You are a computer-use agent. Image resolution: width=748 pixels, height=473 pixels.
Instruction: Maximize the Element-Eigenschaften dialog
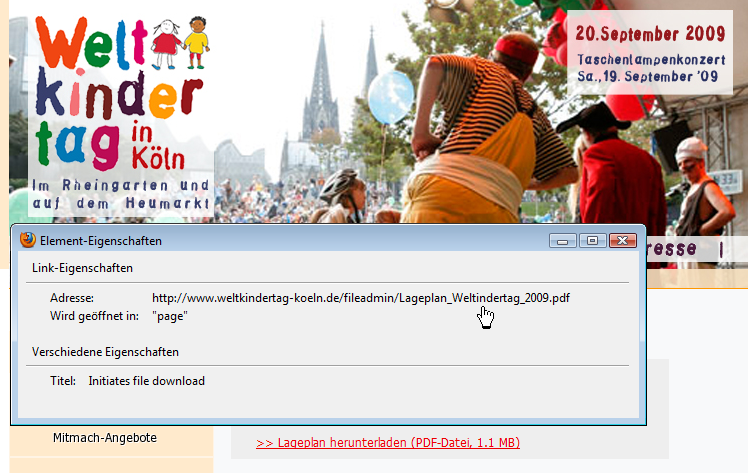[x=592, y=240]
